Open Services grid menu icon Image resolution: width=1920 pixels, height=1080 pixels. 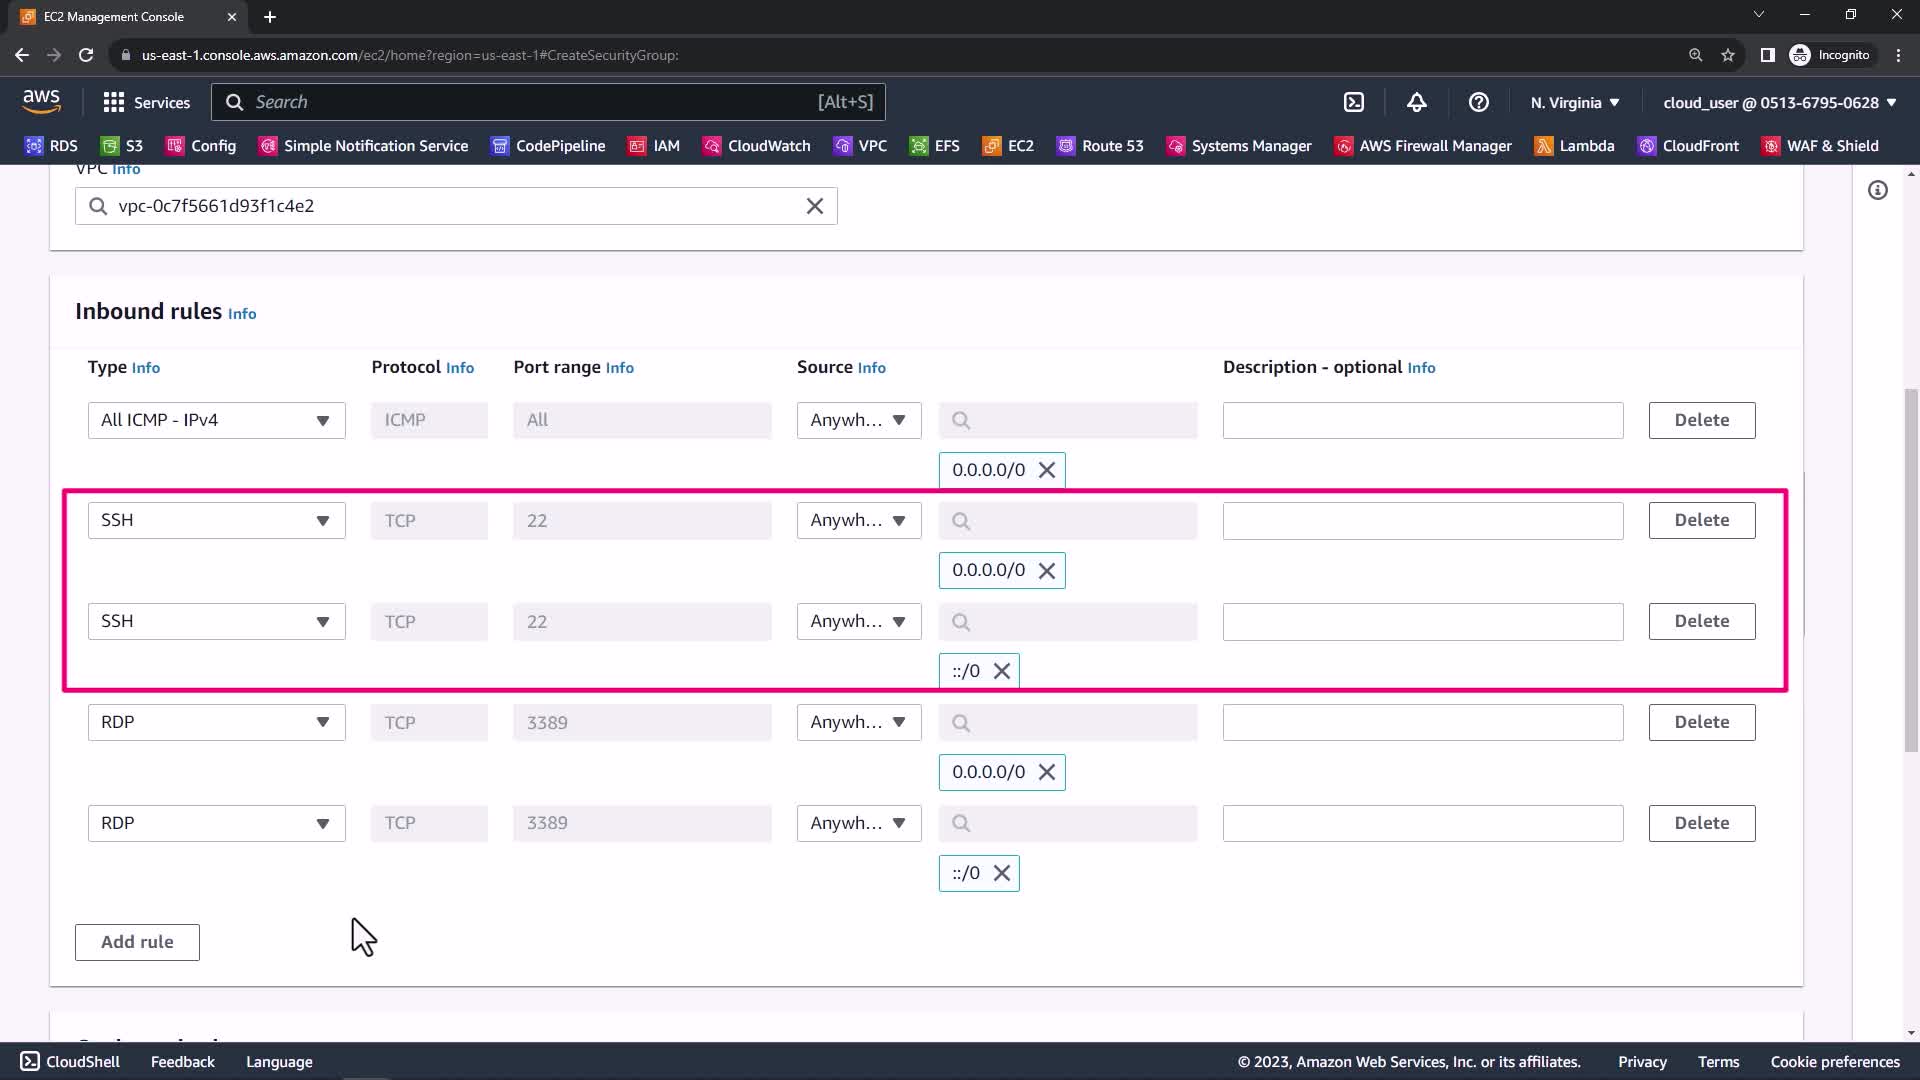pos(114,102)
